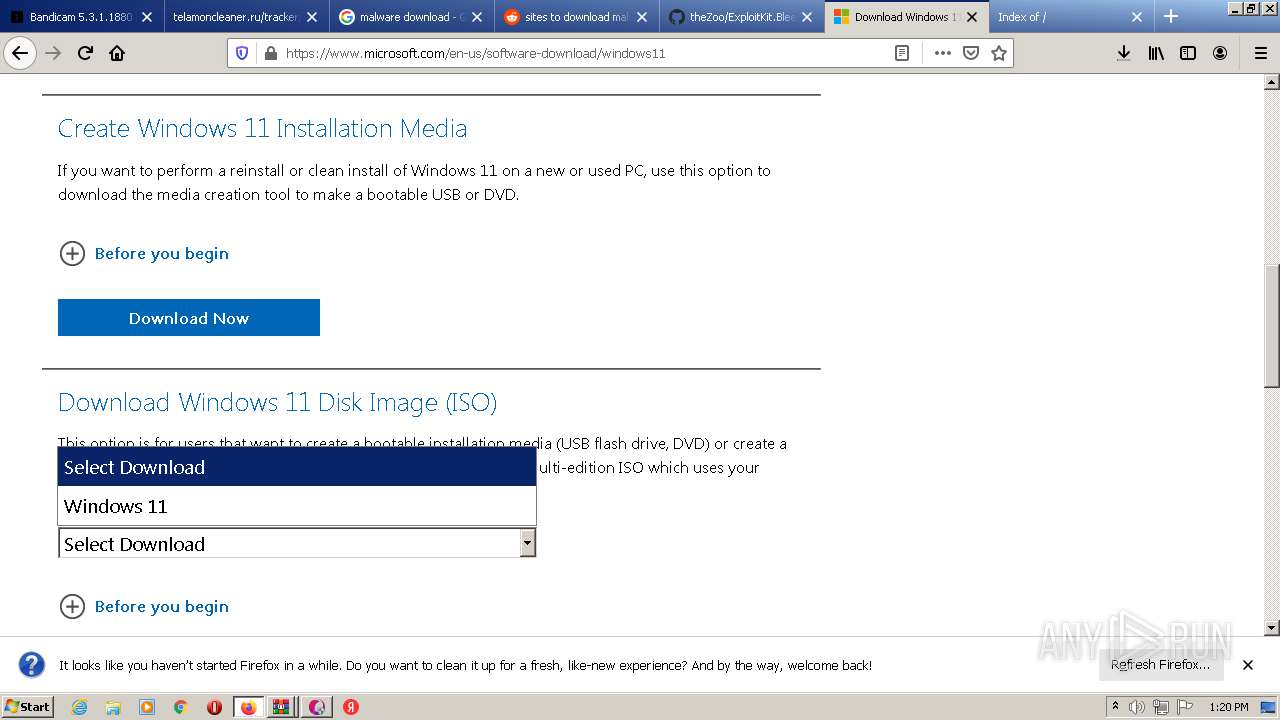
Task: Open the Windows Start menu
Action: coord(27,707)
